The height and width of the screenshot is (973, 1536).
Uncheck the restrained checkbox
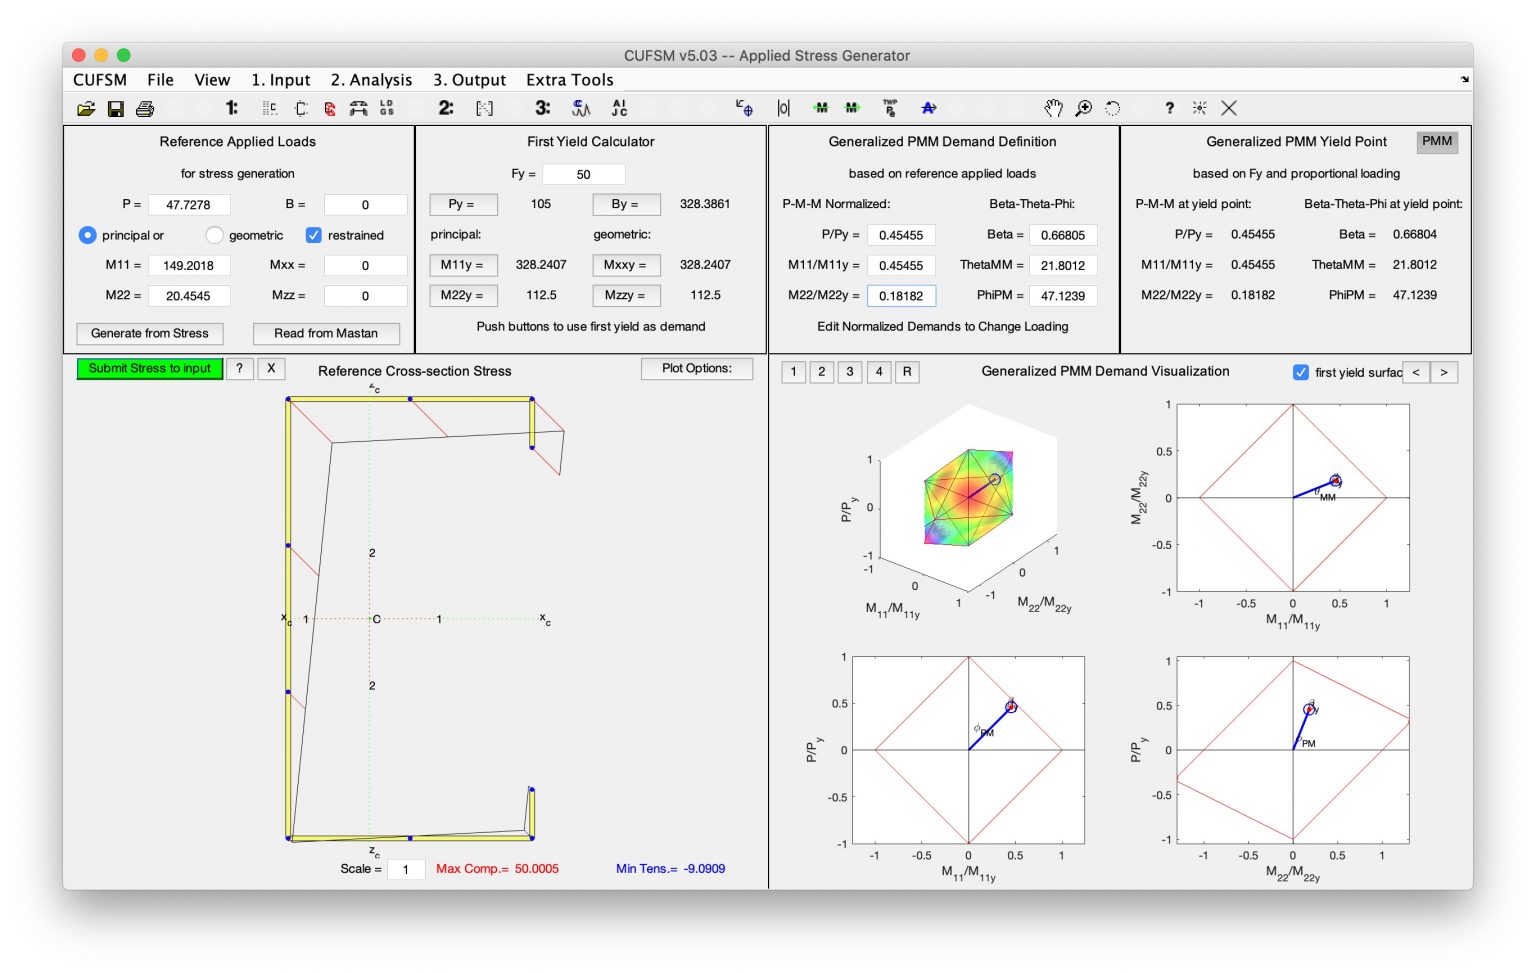[x=314, y=235]
